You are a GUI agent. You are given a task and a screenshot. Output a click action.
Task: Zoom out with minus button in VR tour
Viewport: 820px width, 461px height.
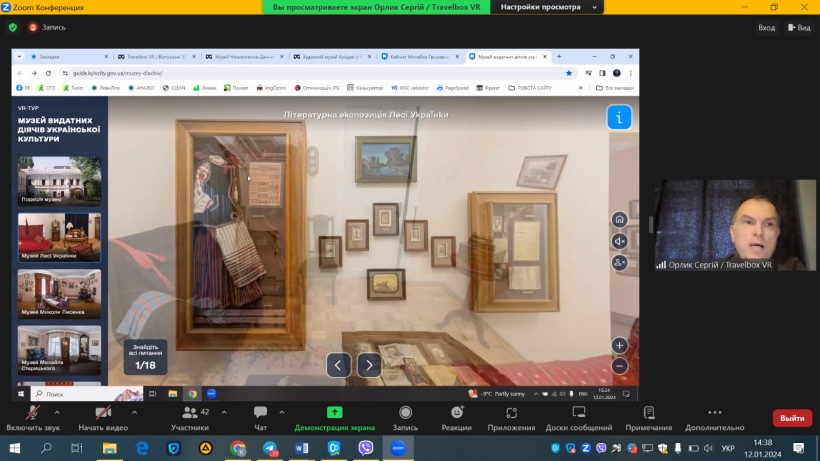point(619,366)
